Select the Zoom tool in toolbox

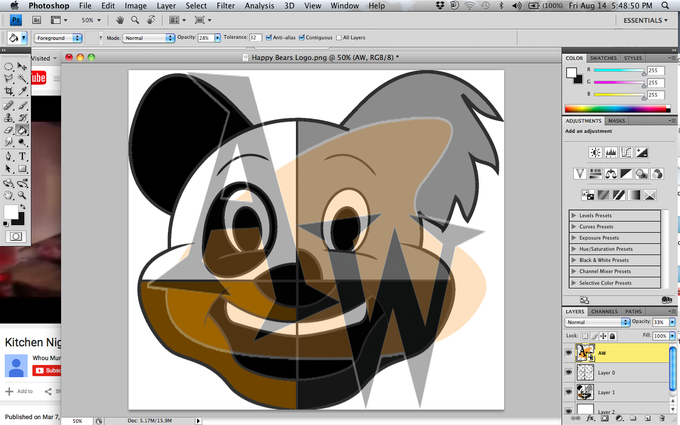point(22,195)
